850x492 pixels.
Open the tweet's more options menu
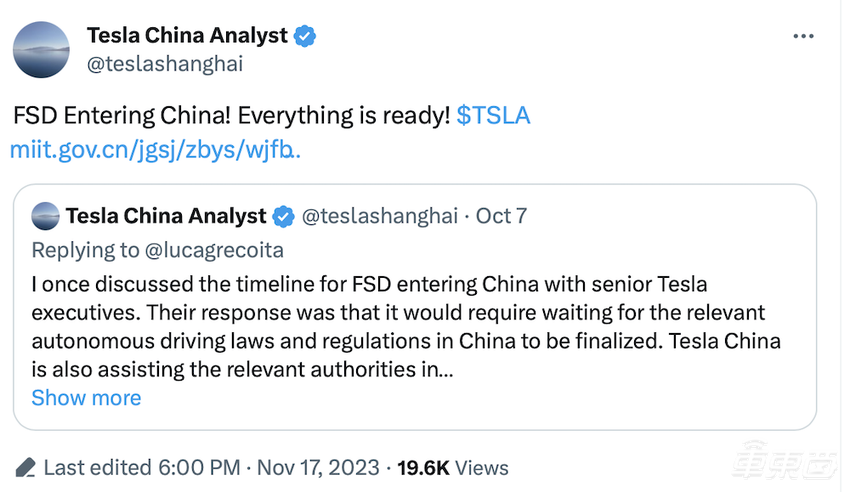803,36
